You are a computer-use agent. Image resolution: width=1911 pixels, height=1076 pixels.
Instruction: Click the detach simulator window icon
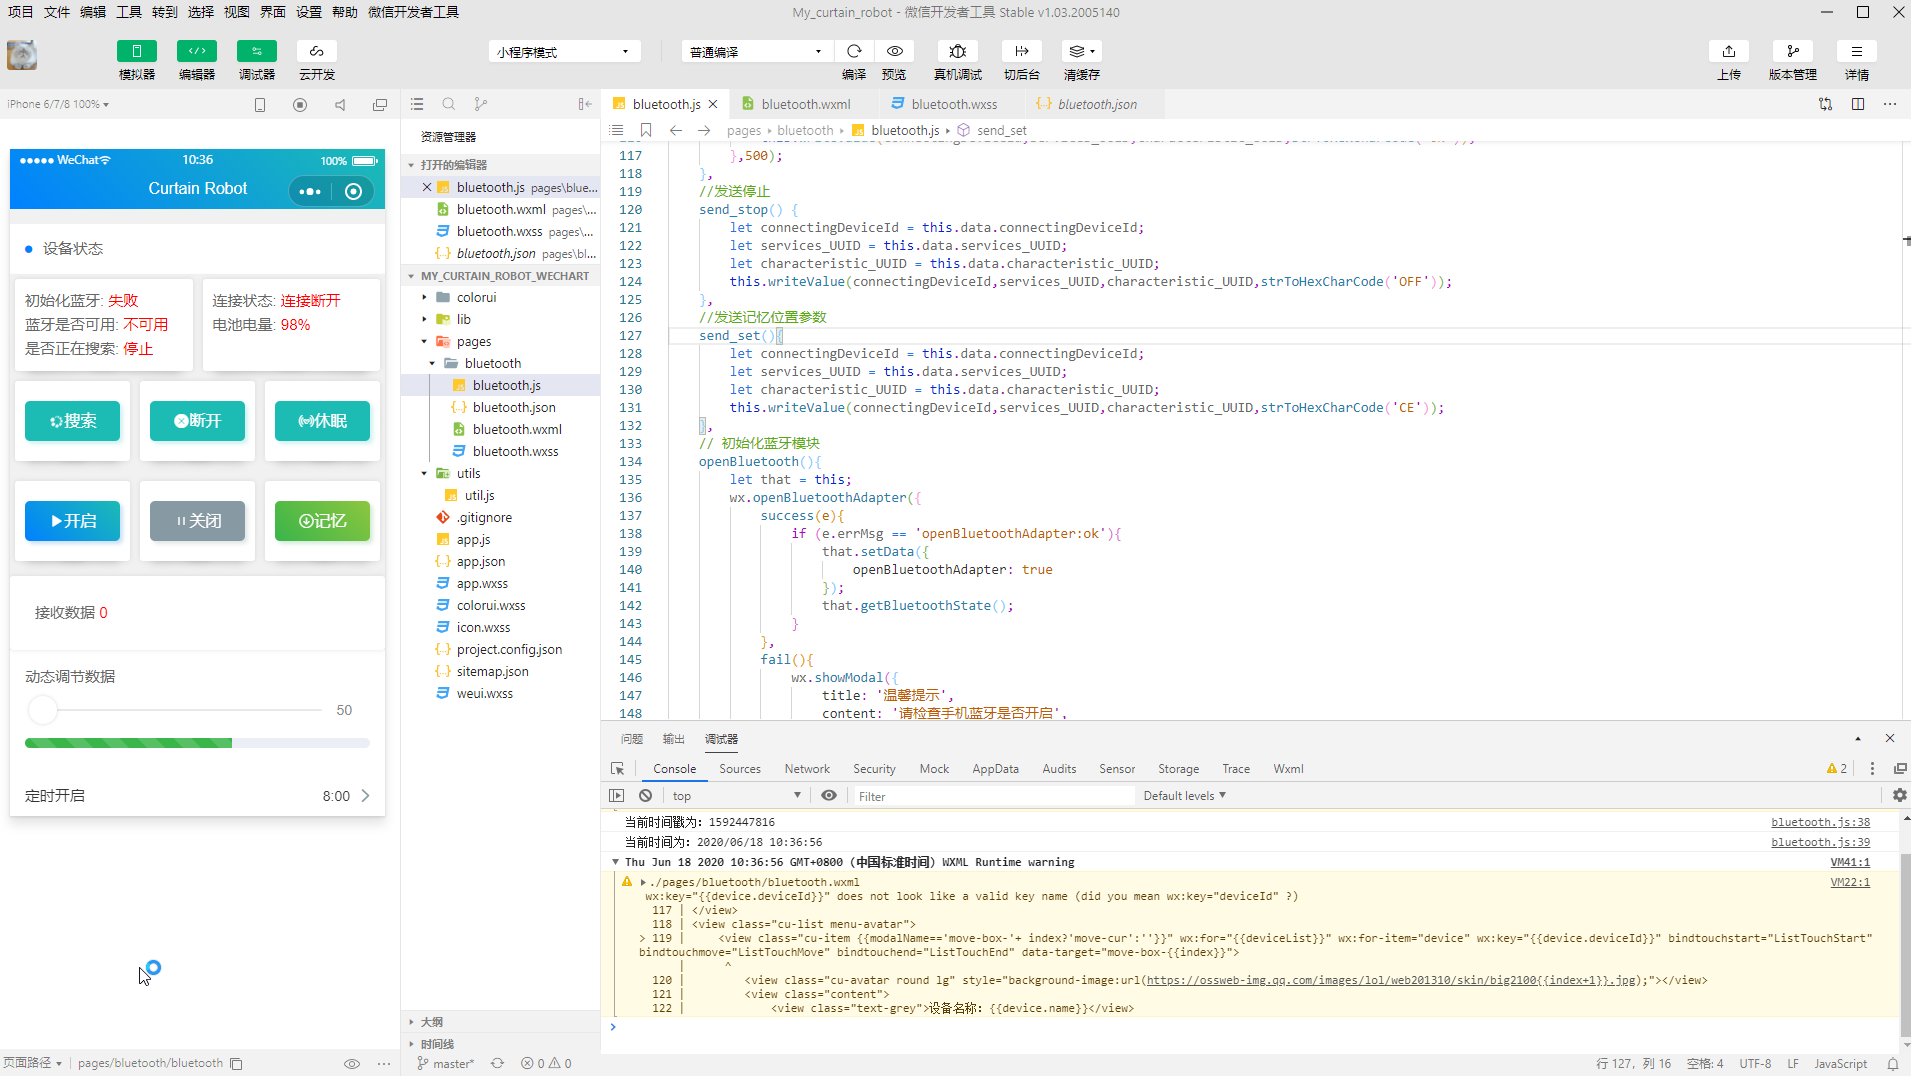[x=380, y=104]
